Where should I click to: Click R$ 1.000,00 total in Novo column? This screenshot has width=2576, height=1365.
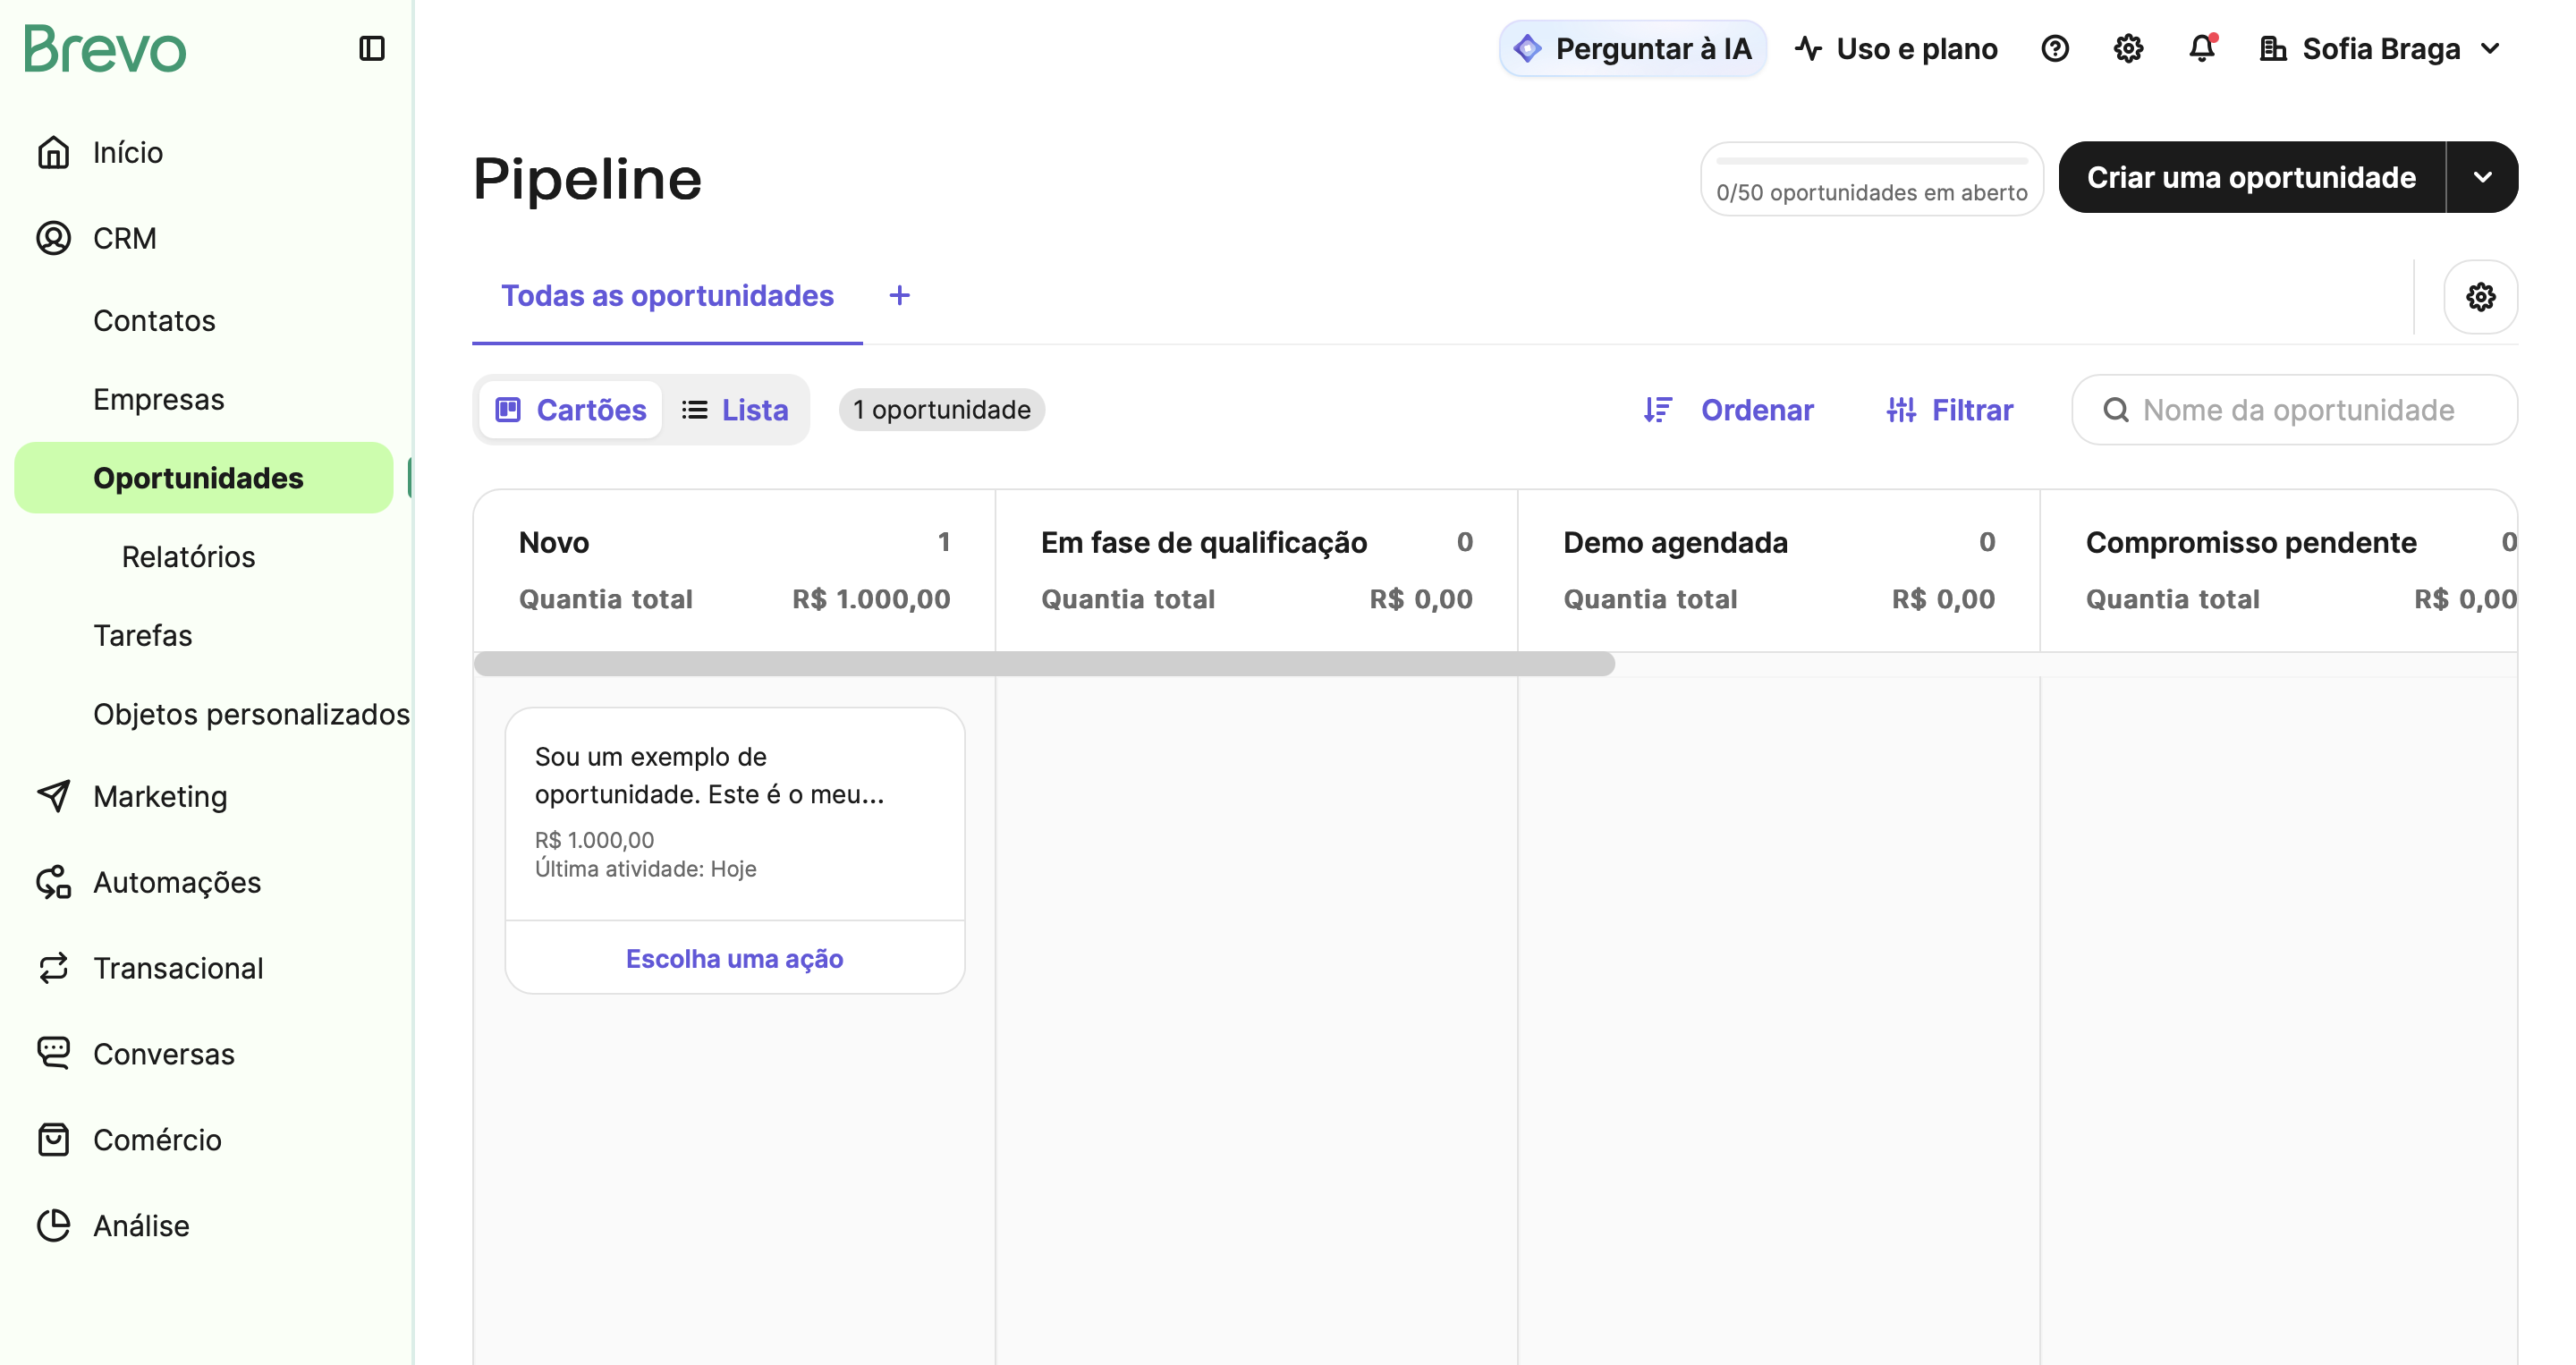[x=871, y=599]
